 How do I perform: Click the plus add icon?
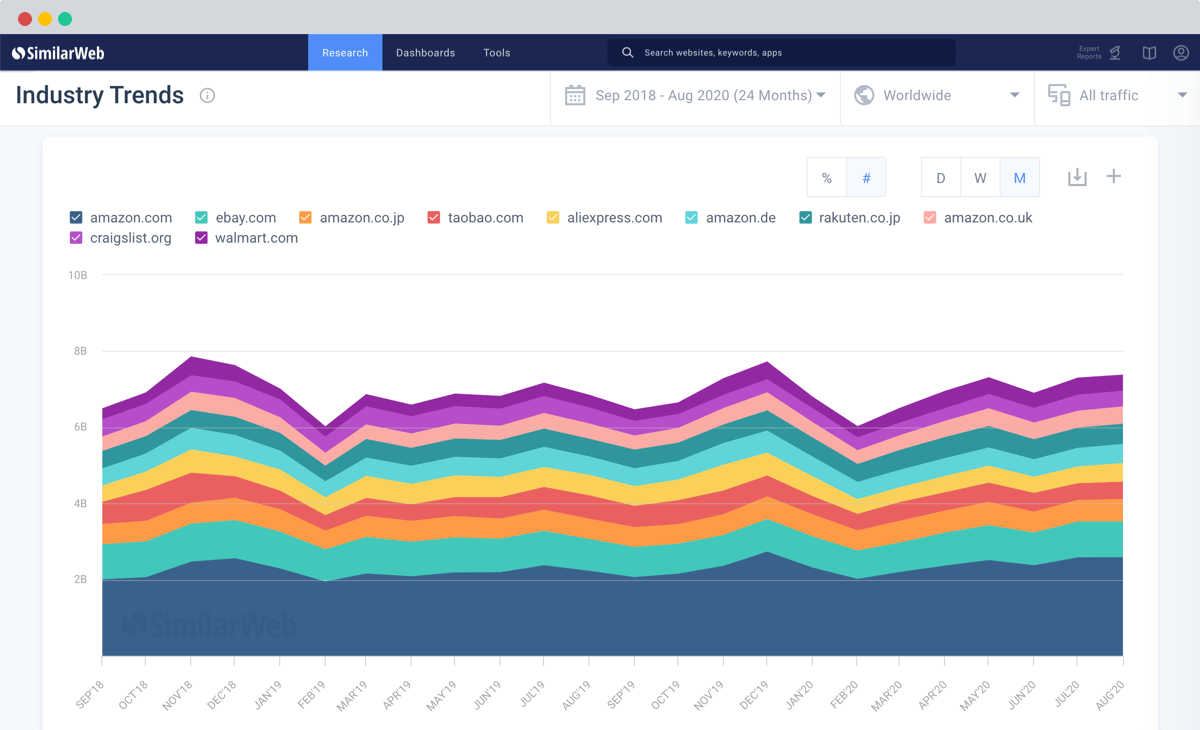[1114, 176]
